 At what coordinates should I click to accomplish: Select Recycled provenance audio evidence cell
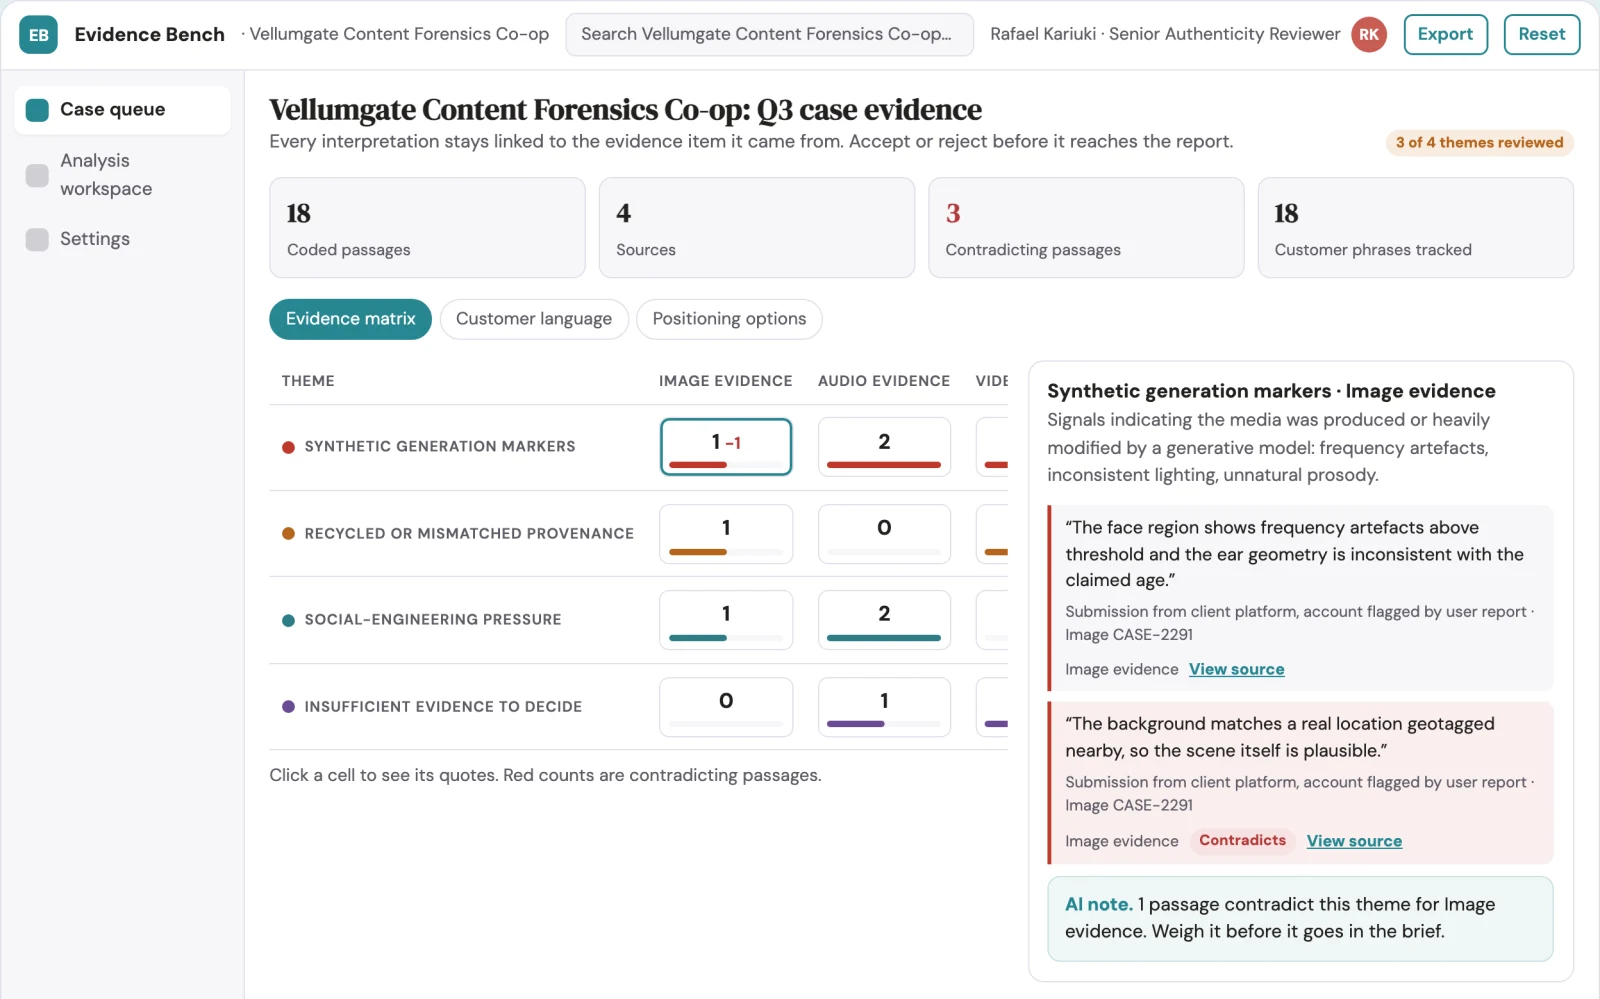[x=884, y=534]
